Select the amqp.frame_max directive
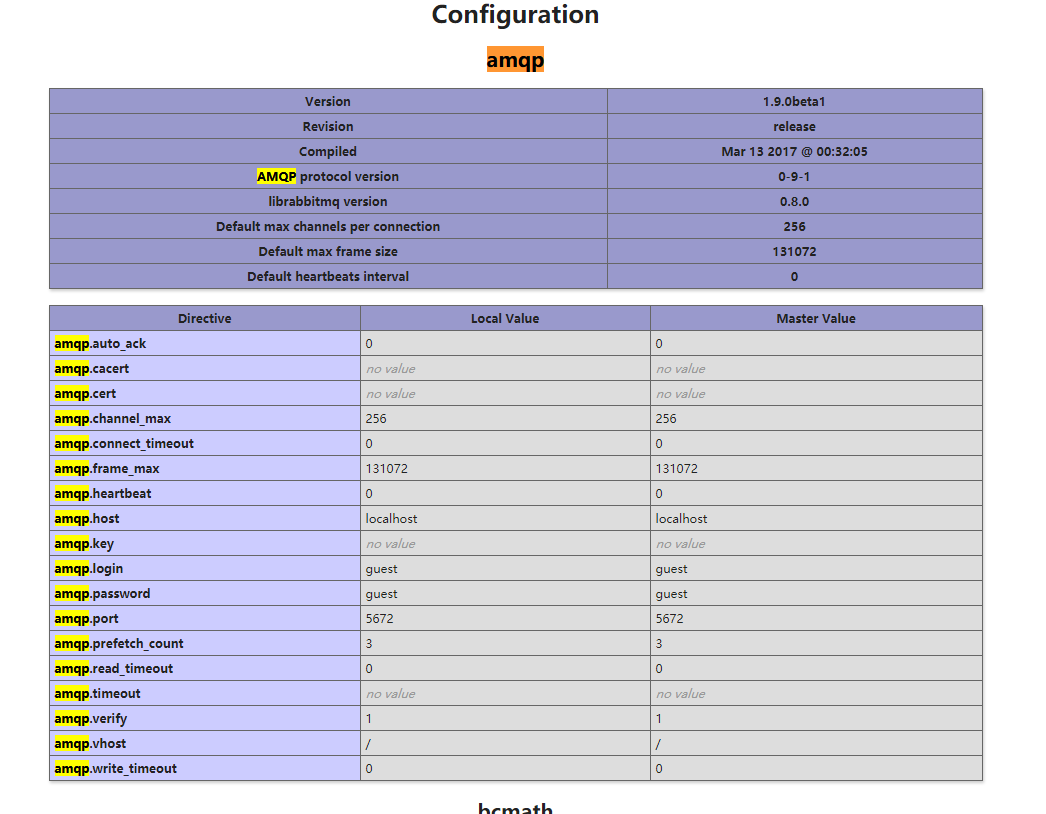1046x814 pixels. click(x=107, y=469)
